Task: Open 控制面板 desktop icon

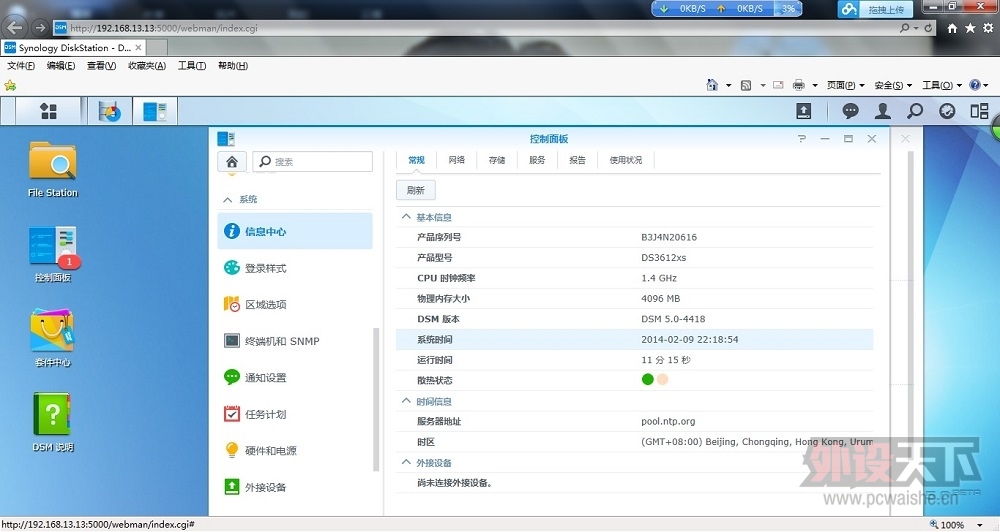Action: coord(53,254)
